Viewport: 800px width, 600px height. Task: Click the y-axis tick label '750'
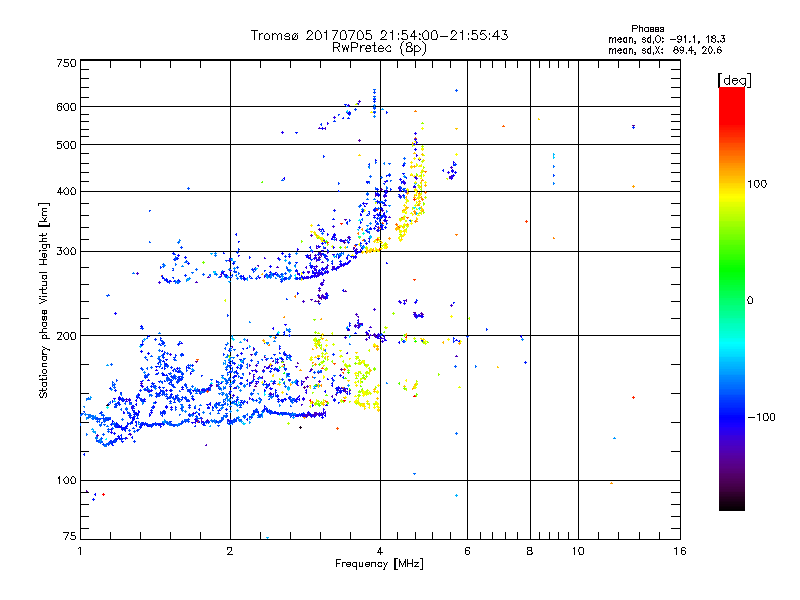point(67,63)
